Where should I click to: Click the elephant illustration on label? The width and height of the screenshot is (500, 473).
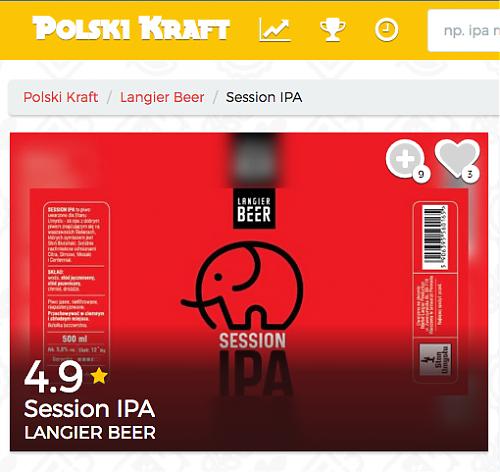(242, 284)
